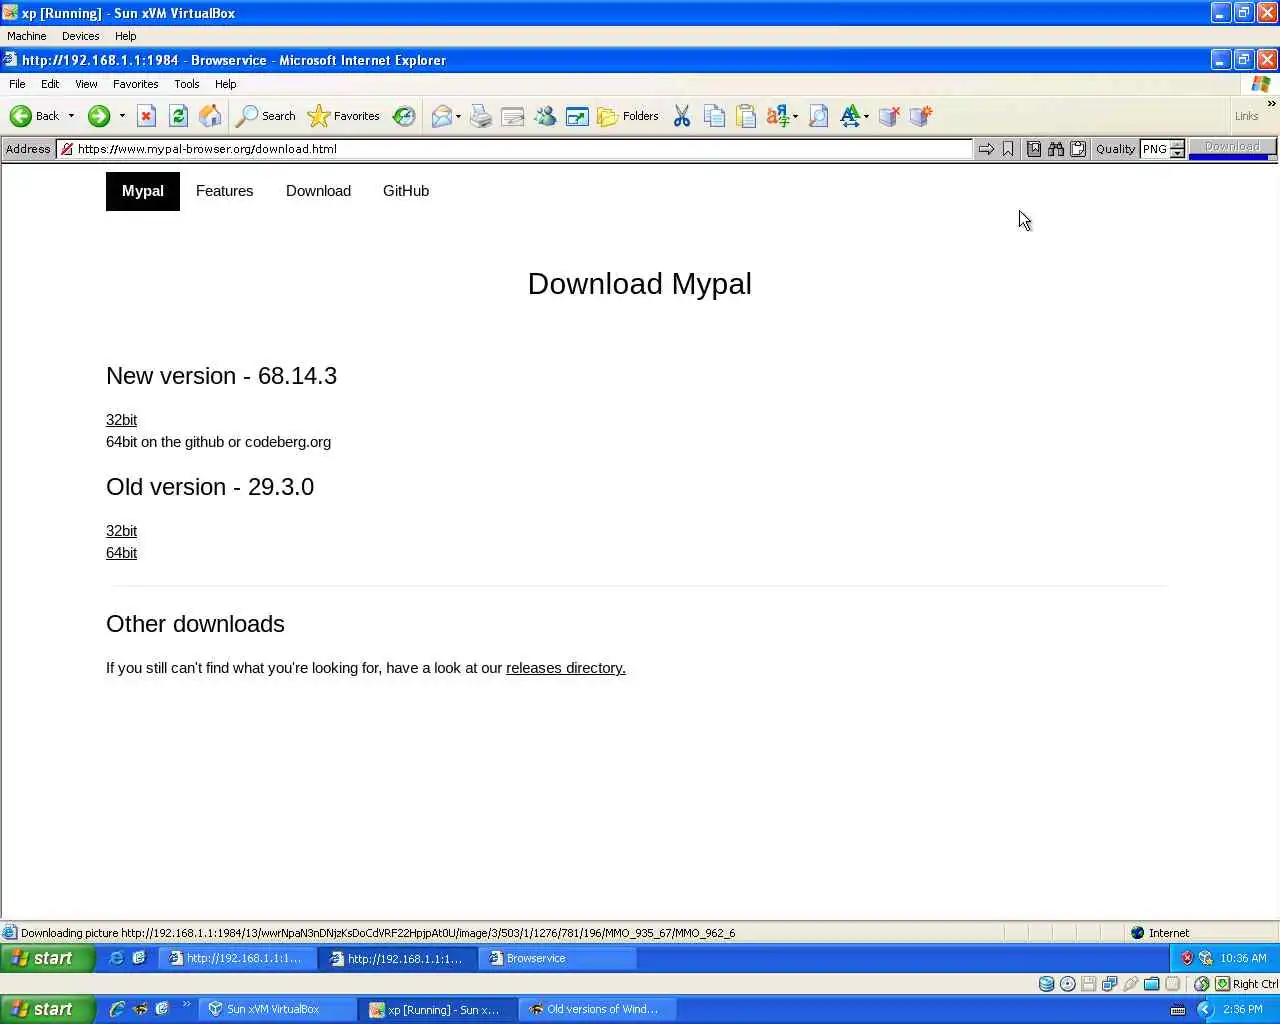This screenshot has width=1280, height=1024.
Task: Open the Folders toolbar button
Action: 628,116
